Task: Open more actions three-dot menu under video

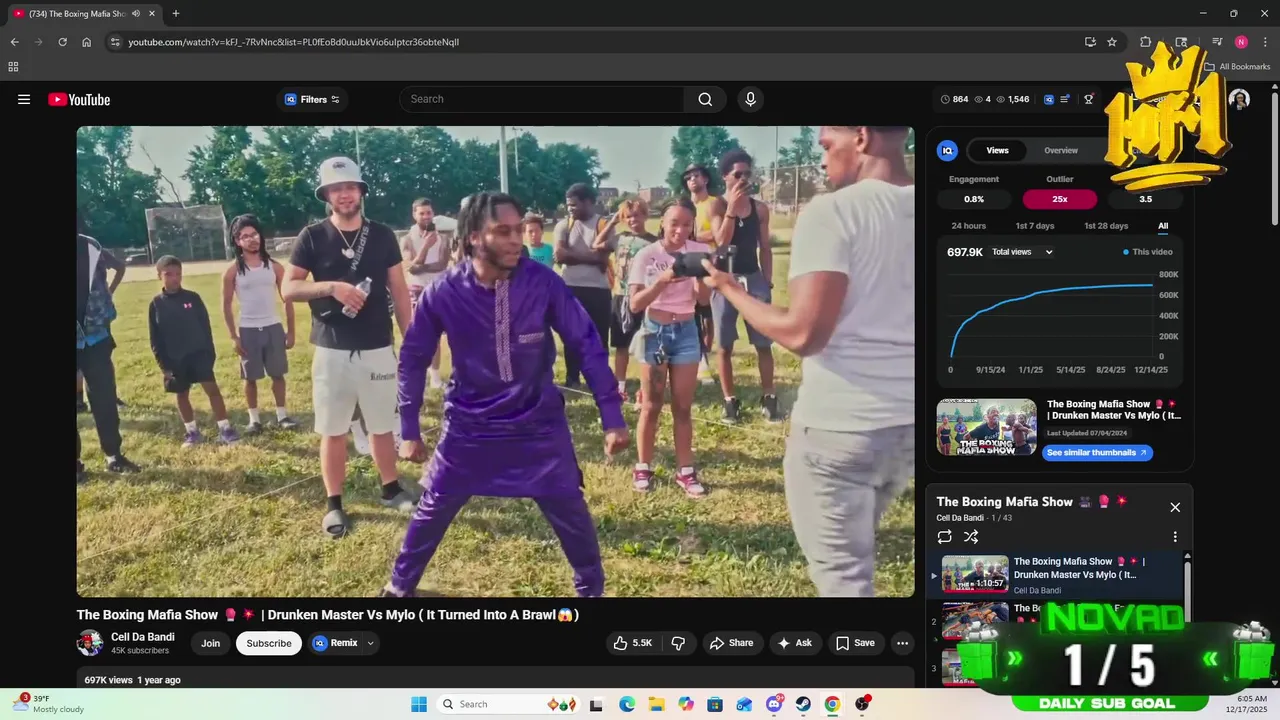Action: click(902, 643)
